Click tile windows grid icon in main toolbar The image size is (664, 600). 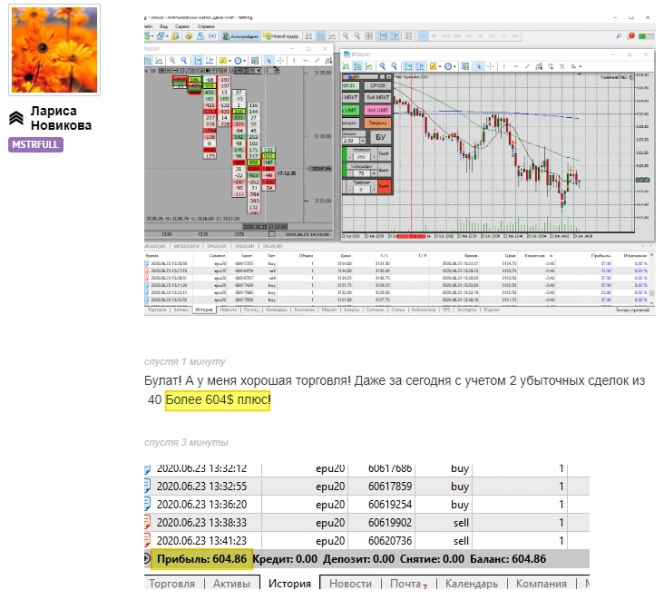pos(369,36)
